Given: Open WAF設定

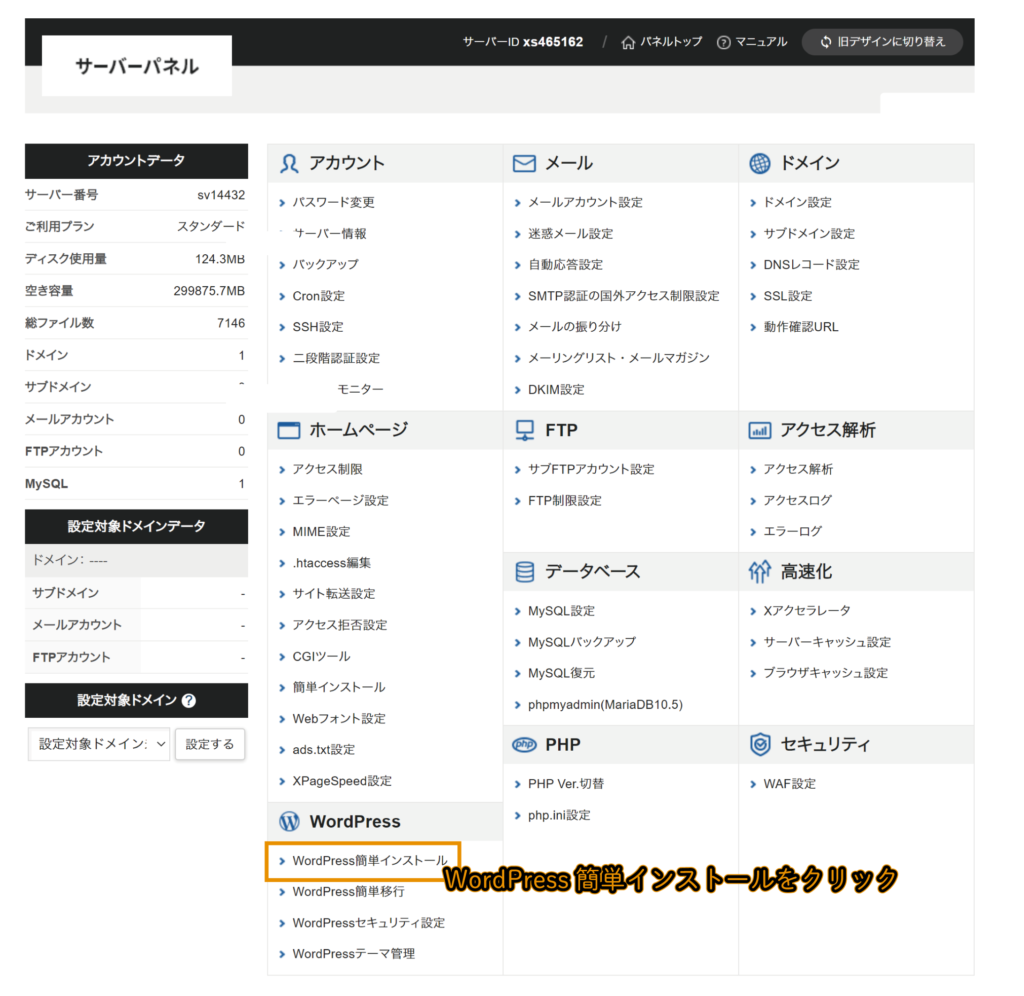Looking at the screenshot, I should pos(790,784).
